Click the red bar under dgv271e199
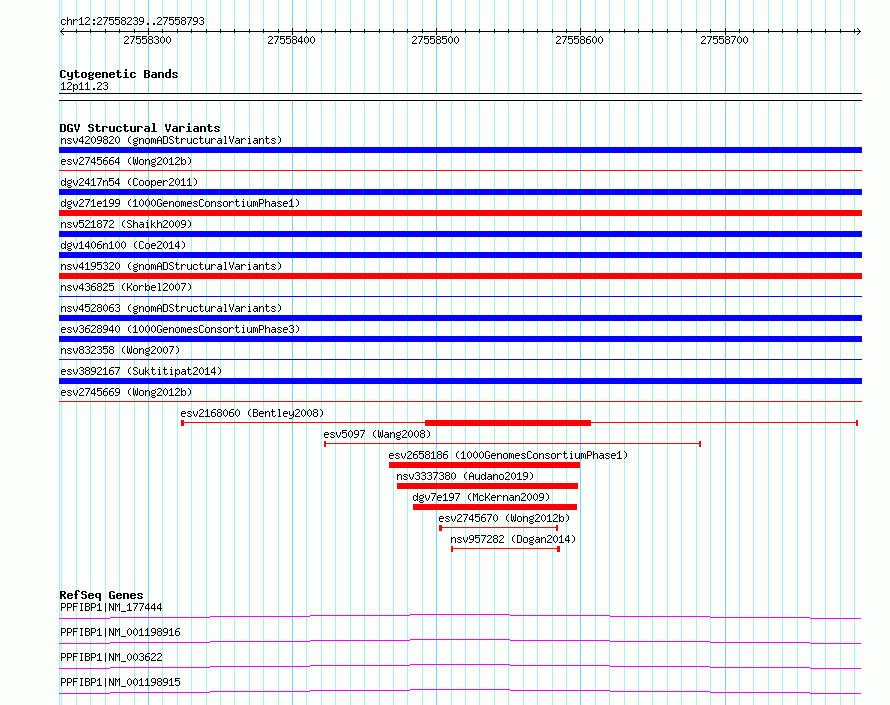Image resolution: width=890 pixels, height=705 pixels. click(460, 213)
